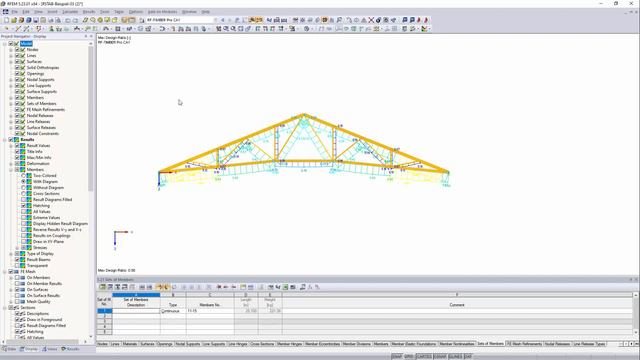Viewport: 640px width, 360px height.
Task: Go to previous result case arrow
Action: (223, 20)
